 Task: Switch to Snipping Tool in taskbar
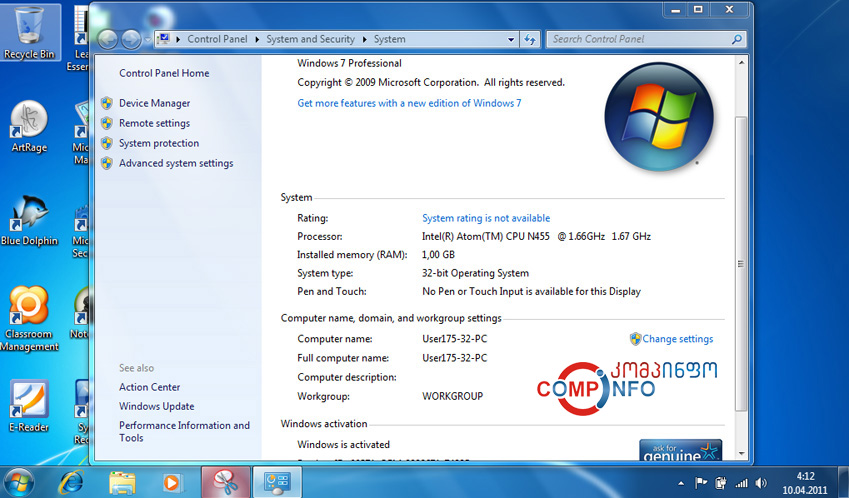tap(226, 482)
